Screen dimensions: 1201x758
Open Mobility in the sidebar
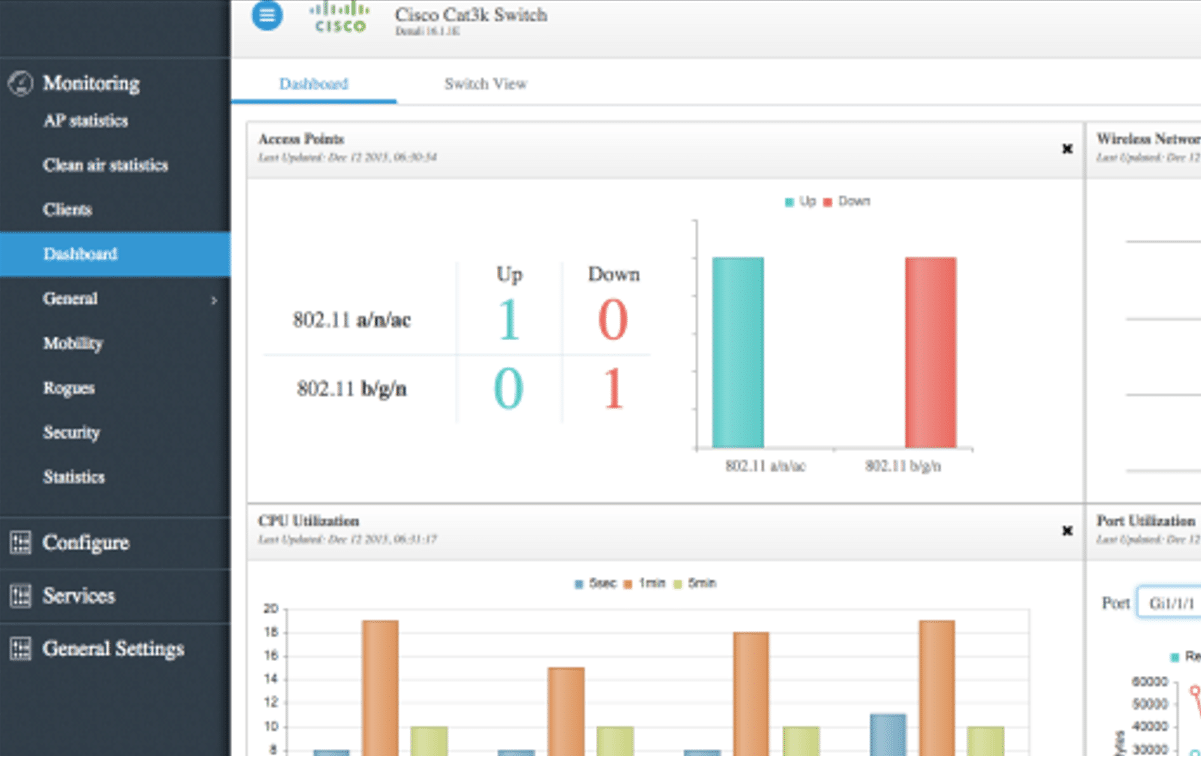(x=73, y=343)
